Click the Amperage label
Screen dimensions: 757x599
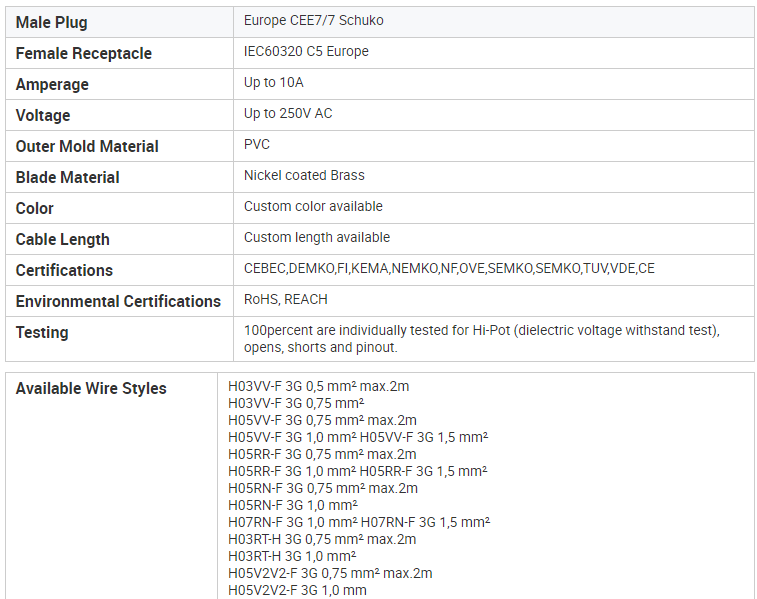(52, 84)
